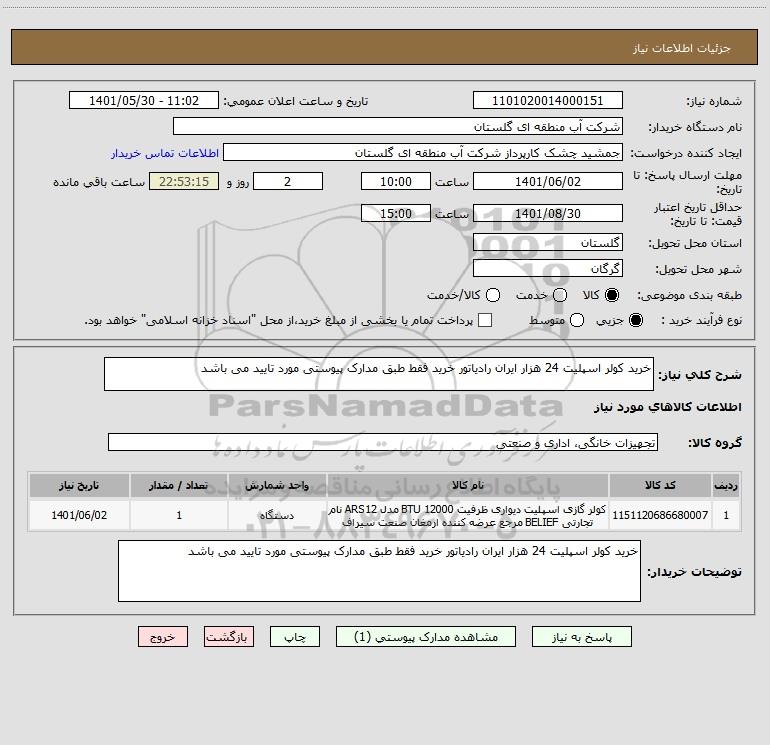Open اطلاعات تماس خریدار link
This screenshot has height=745, width=770.
click(165, 153)
